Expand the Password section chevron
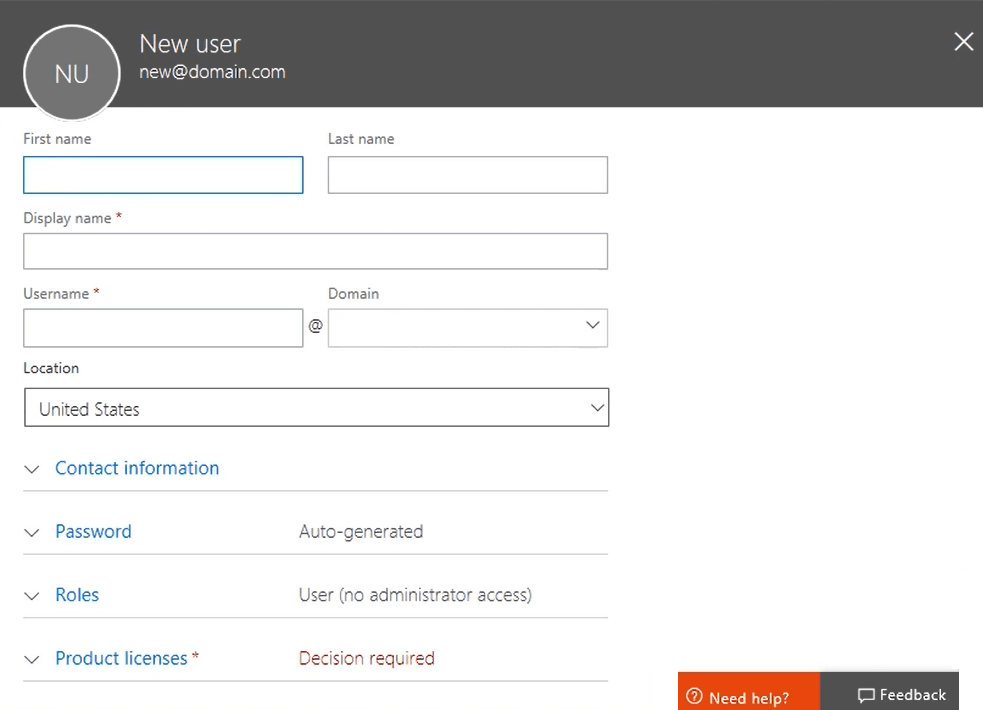This screenshot has height=710, width=983. pyautogui.click(x=32, y=532)
